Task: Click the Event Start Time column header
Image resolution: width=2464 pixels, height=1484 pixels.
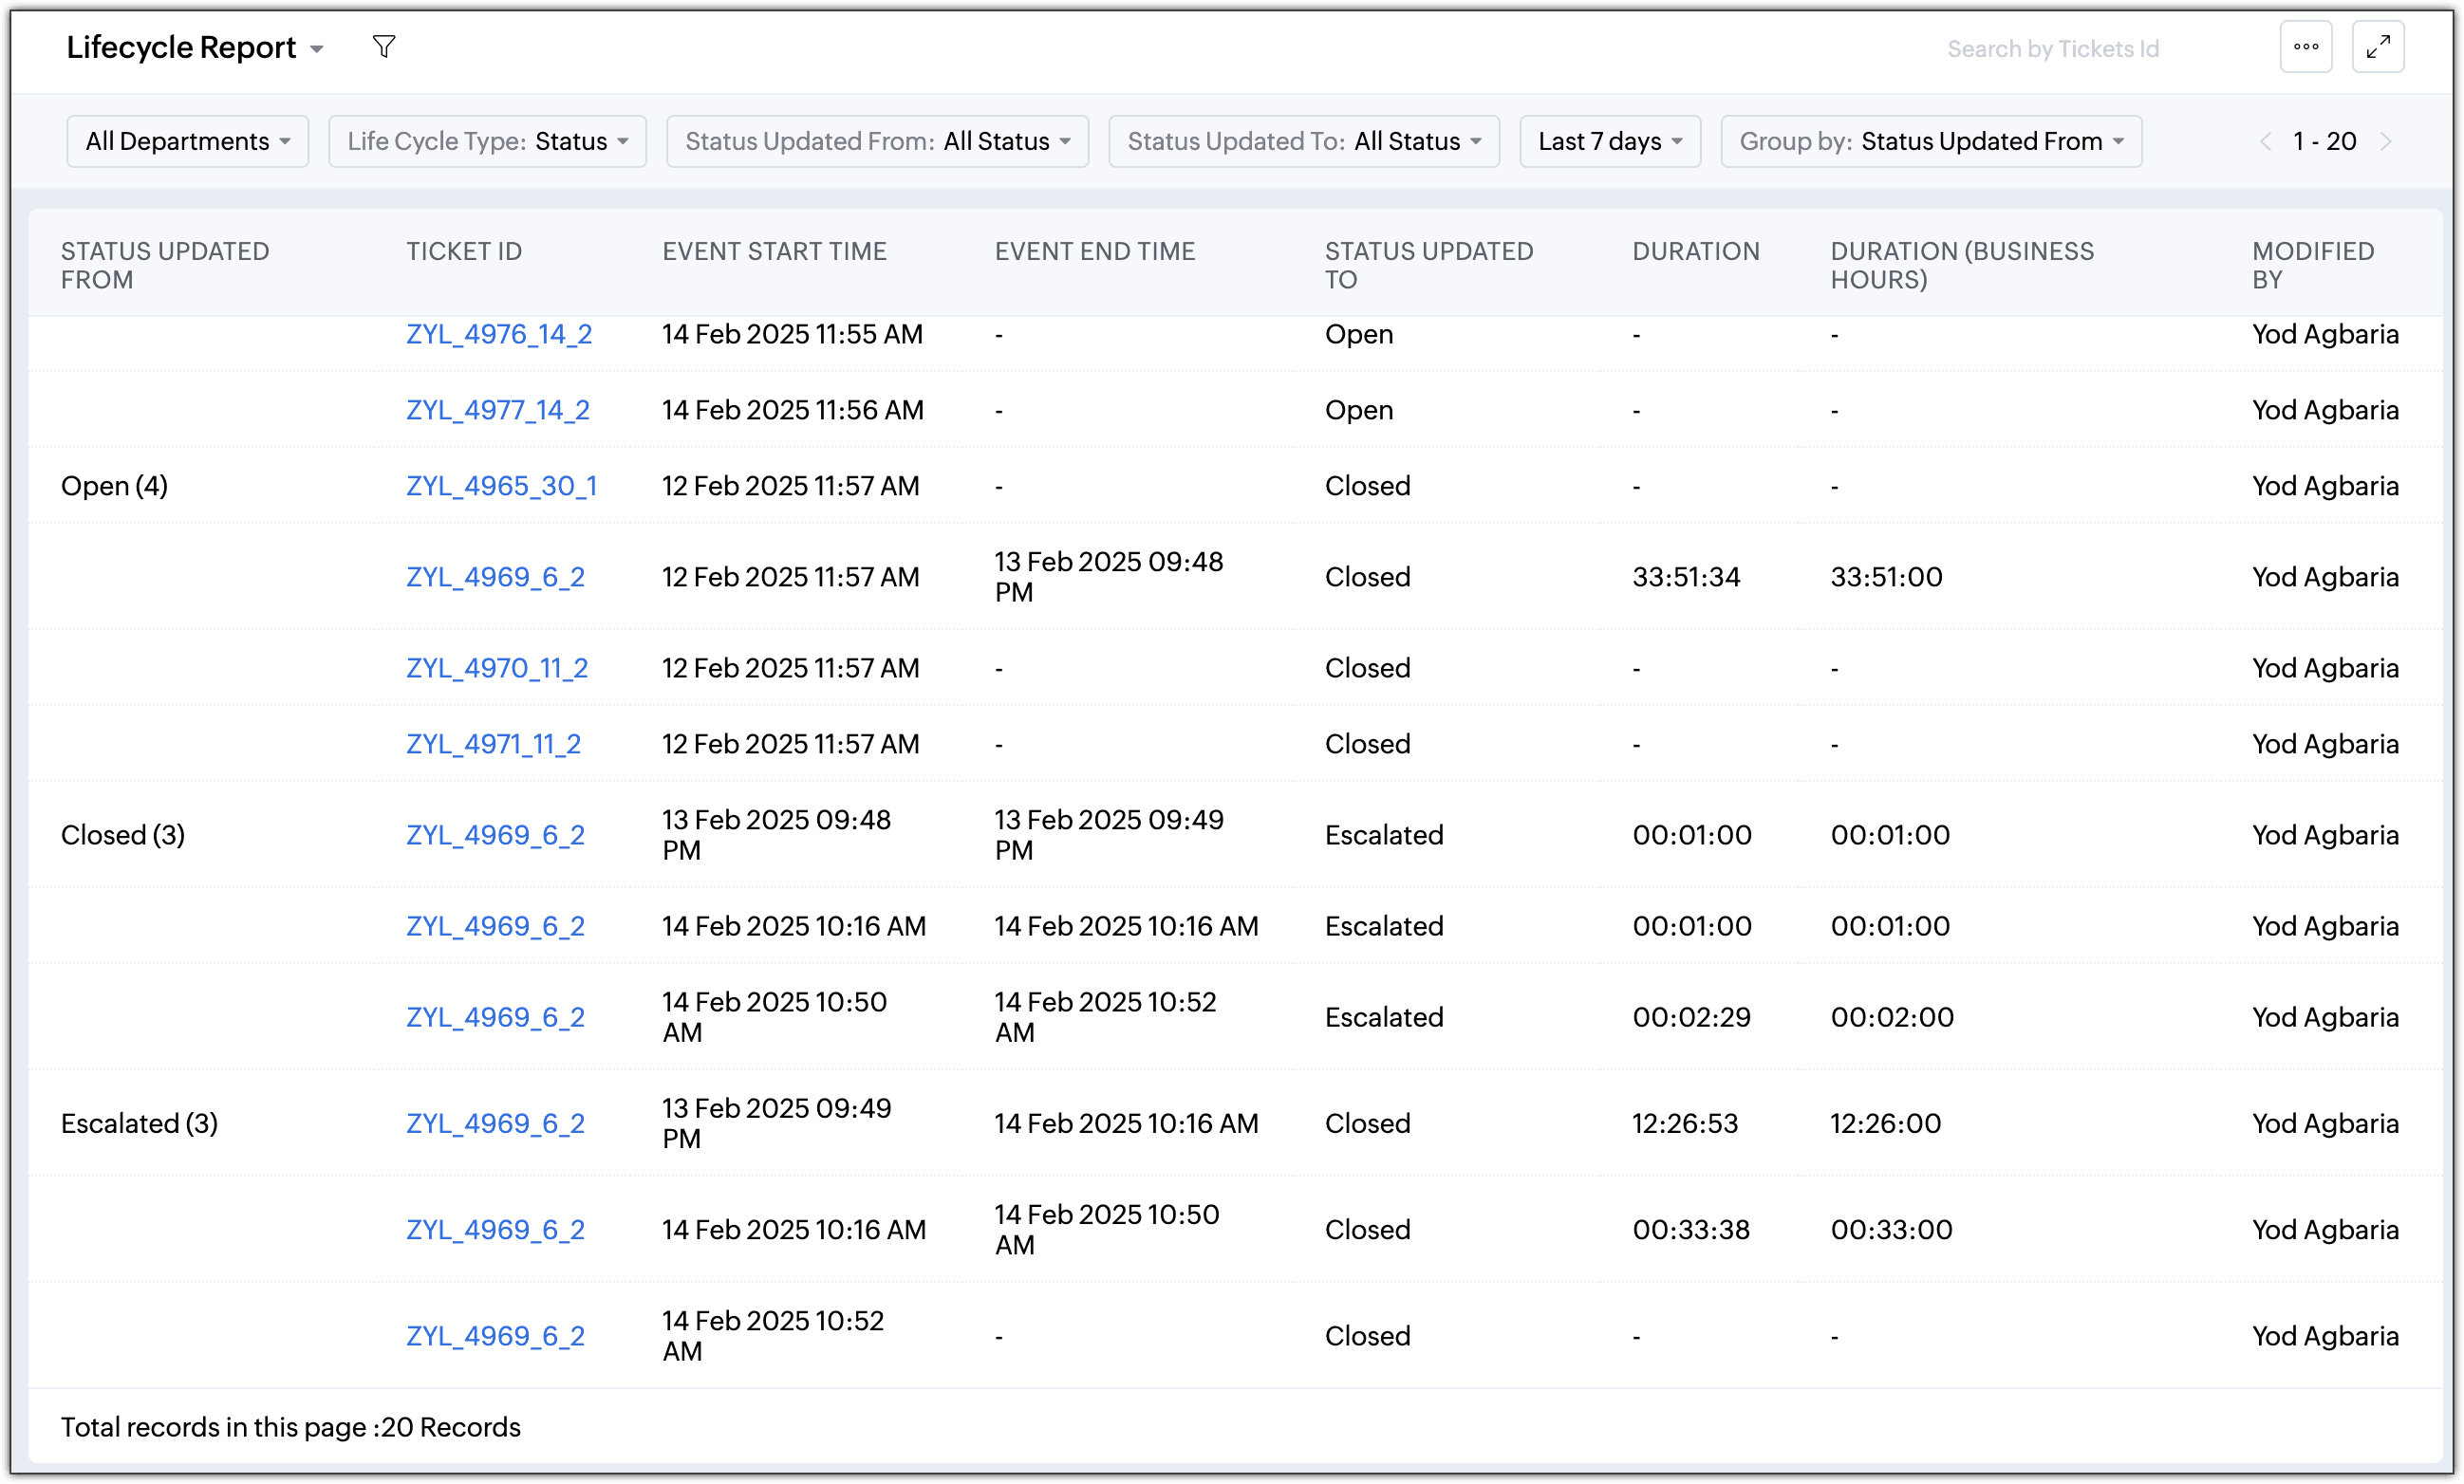Action: click(774, 252)
